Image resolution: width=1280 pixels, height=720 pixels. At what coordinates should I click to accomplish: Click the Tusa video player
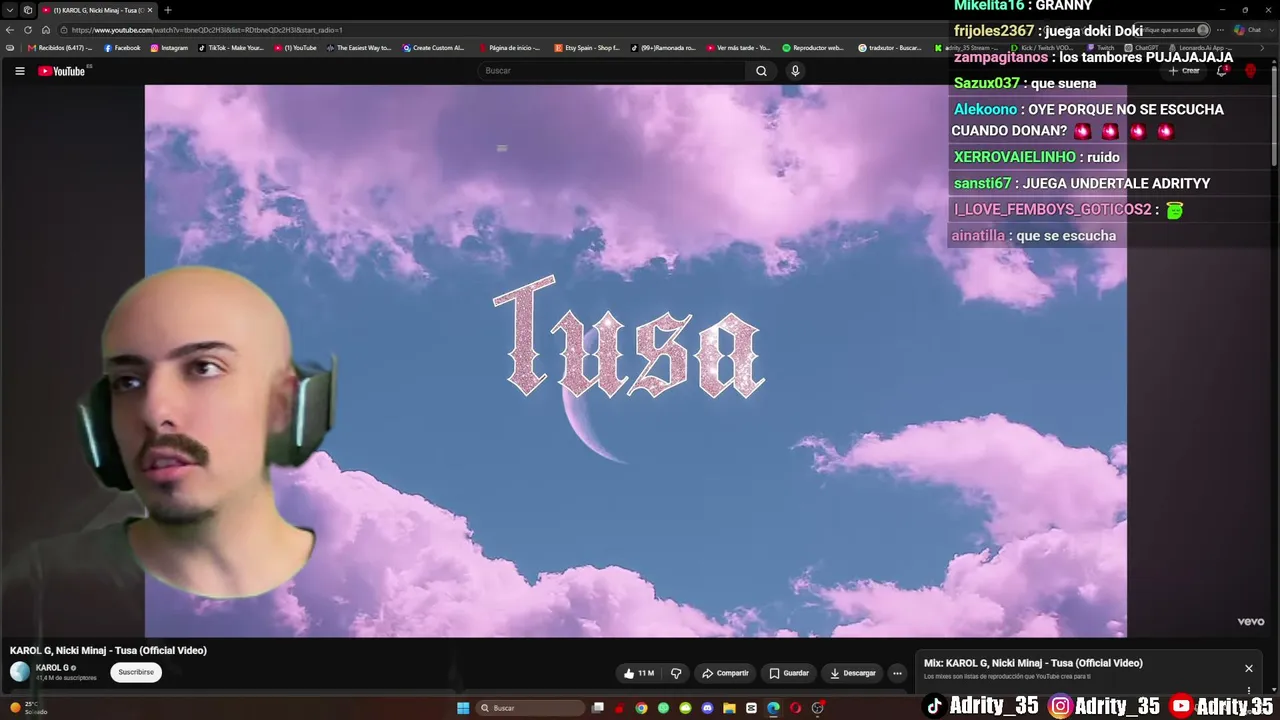636,361
